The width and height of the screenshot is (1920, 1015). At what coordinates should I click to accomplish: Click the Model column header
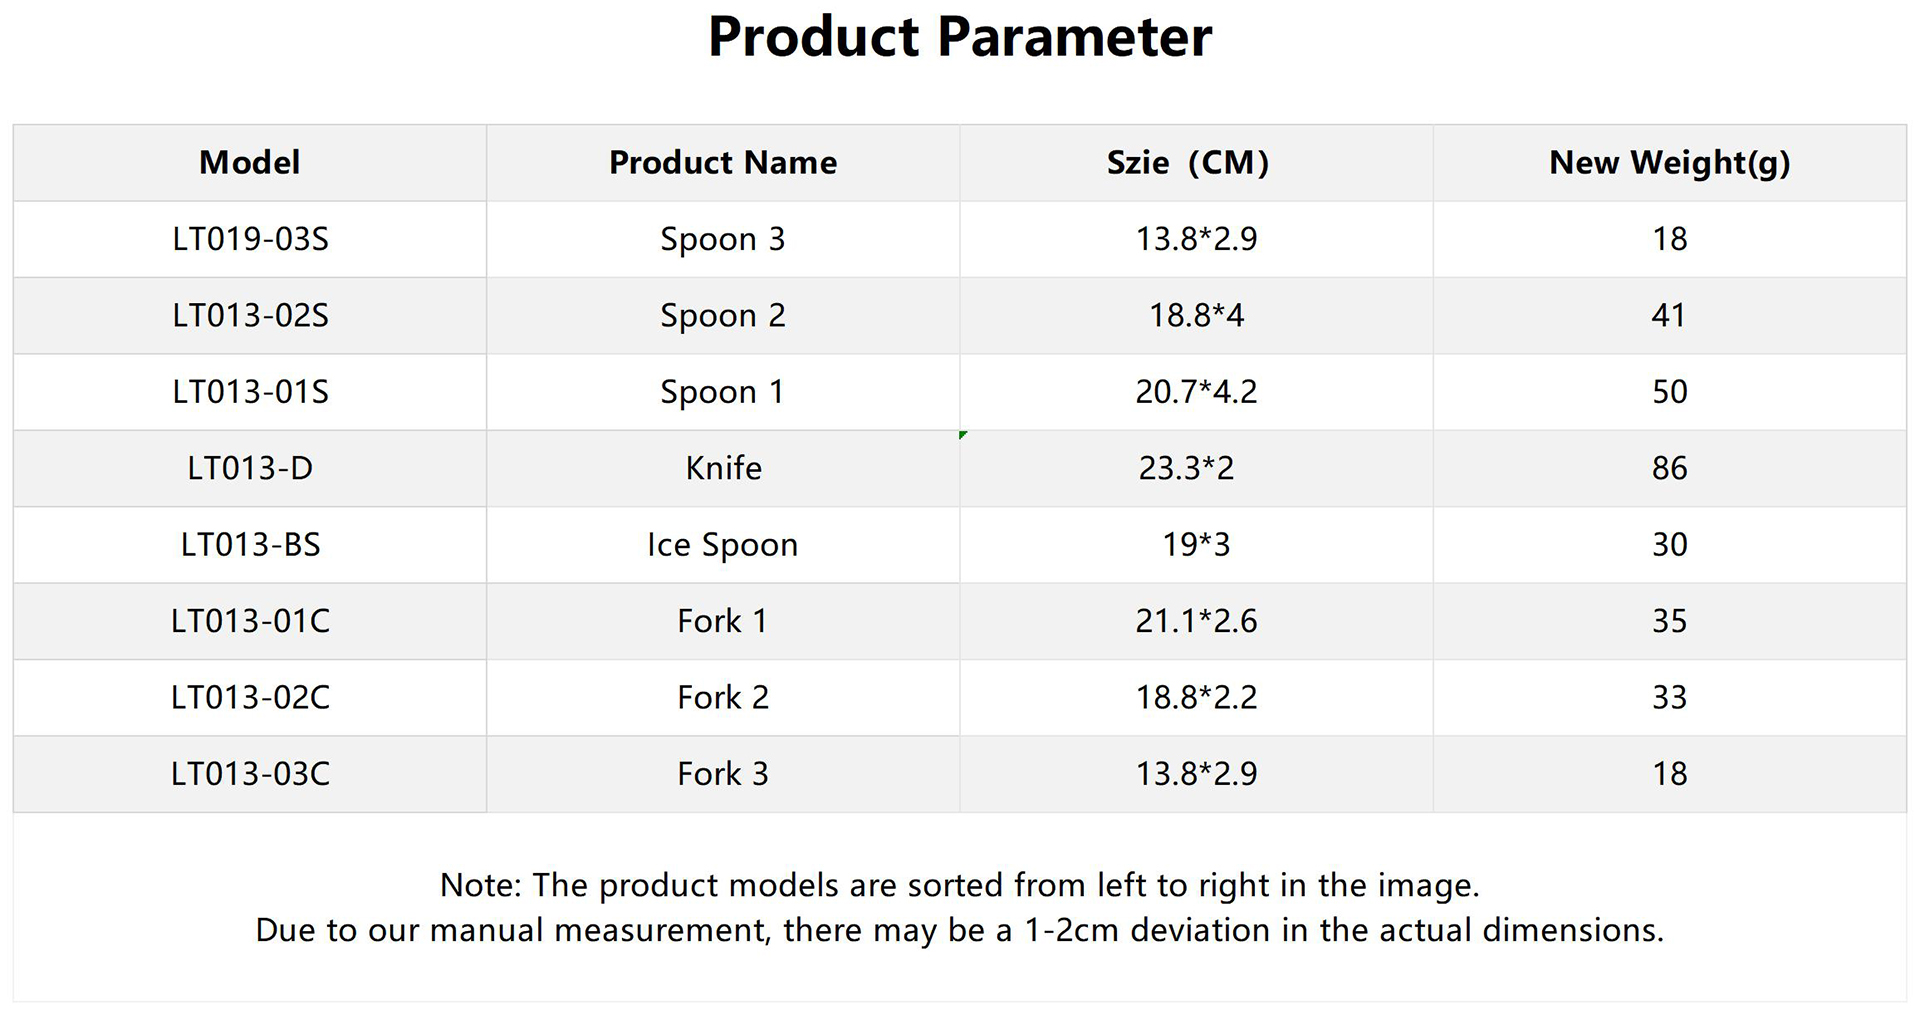(x=250, y=163)
